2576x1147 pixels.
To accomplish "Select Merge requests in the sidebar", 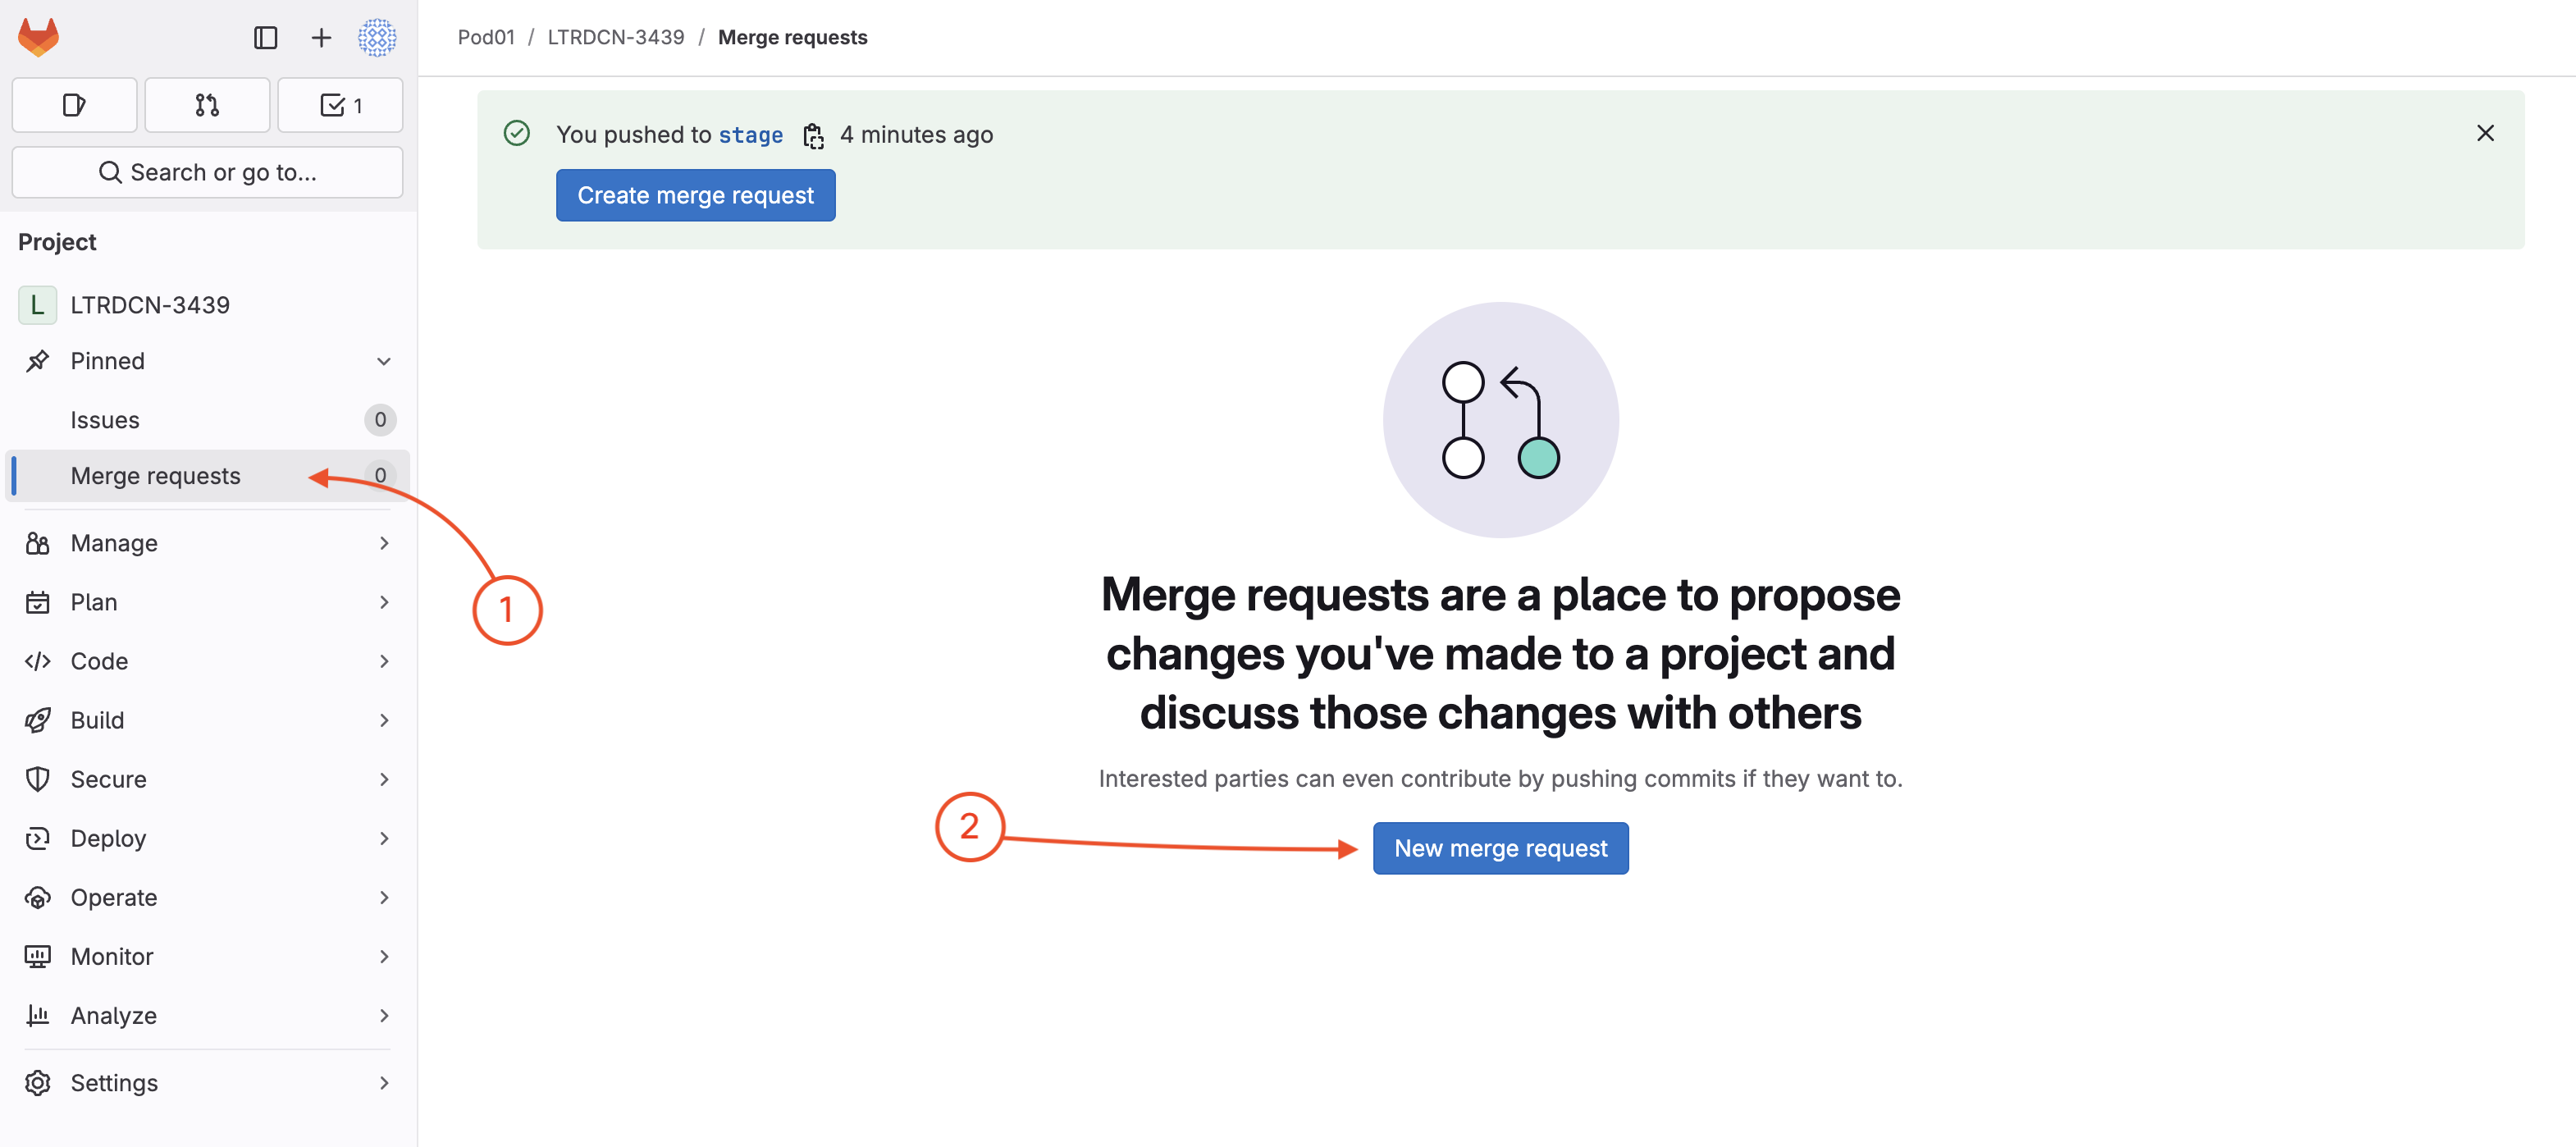I will point(155,476).
